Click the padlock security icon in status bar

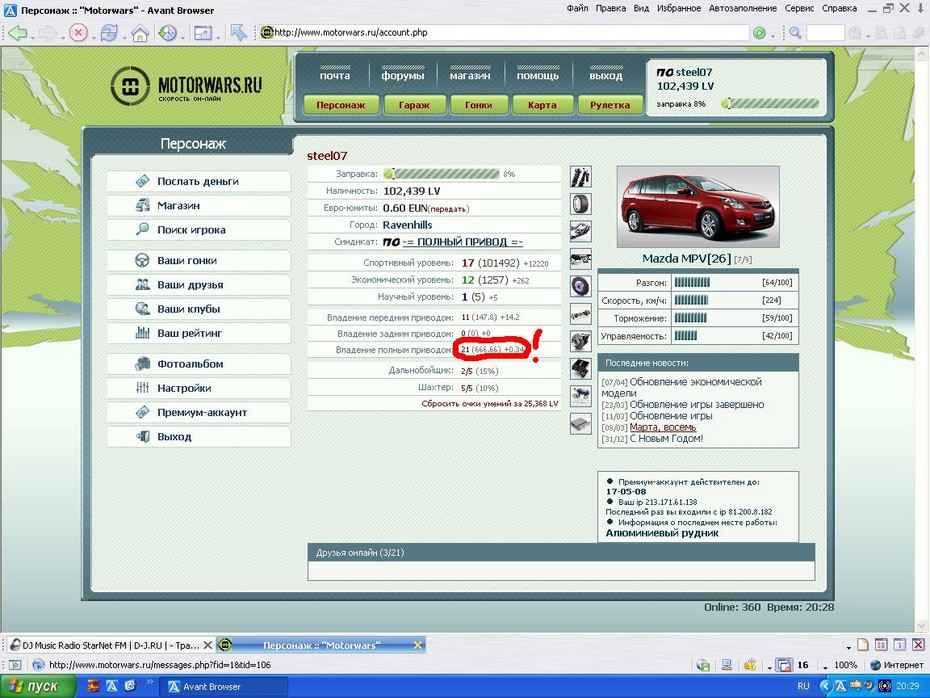click(750, 665)
